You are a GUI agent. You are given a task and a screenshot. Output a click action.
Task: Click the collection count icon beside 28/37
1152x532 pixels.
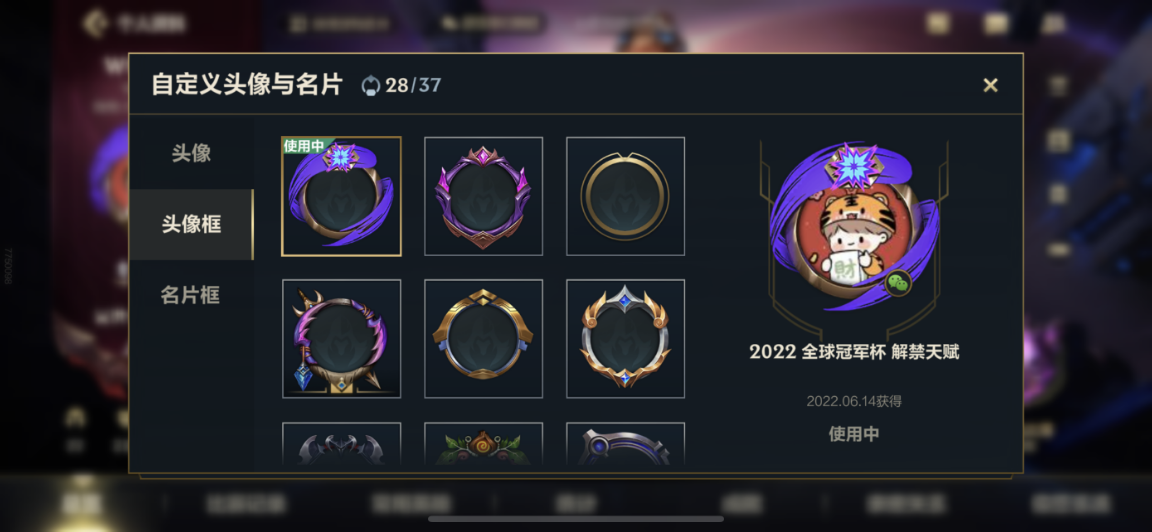pyautogui.click(x=371, y=85)
